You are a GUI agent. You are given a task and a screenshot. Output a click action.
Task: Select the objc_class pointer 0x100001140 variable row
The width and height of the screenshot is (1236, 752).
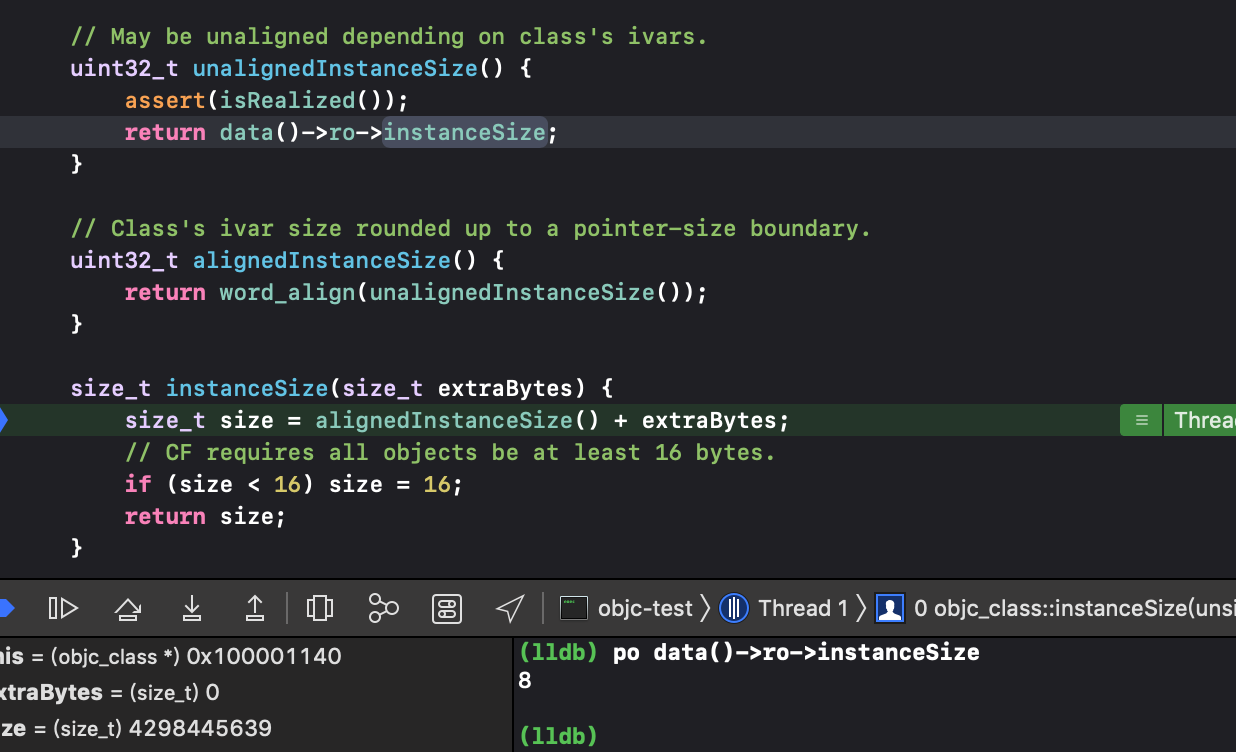[x=256, y=656]
